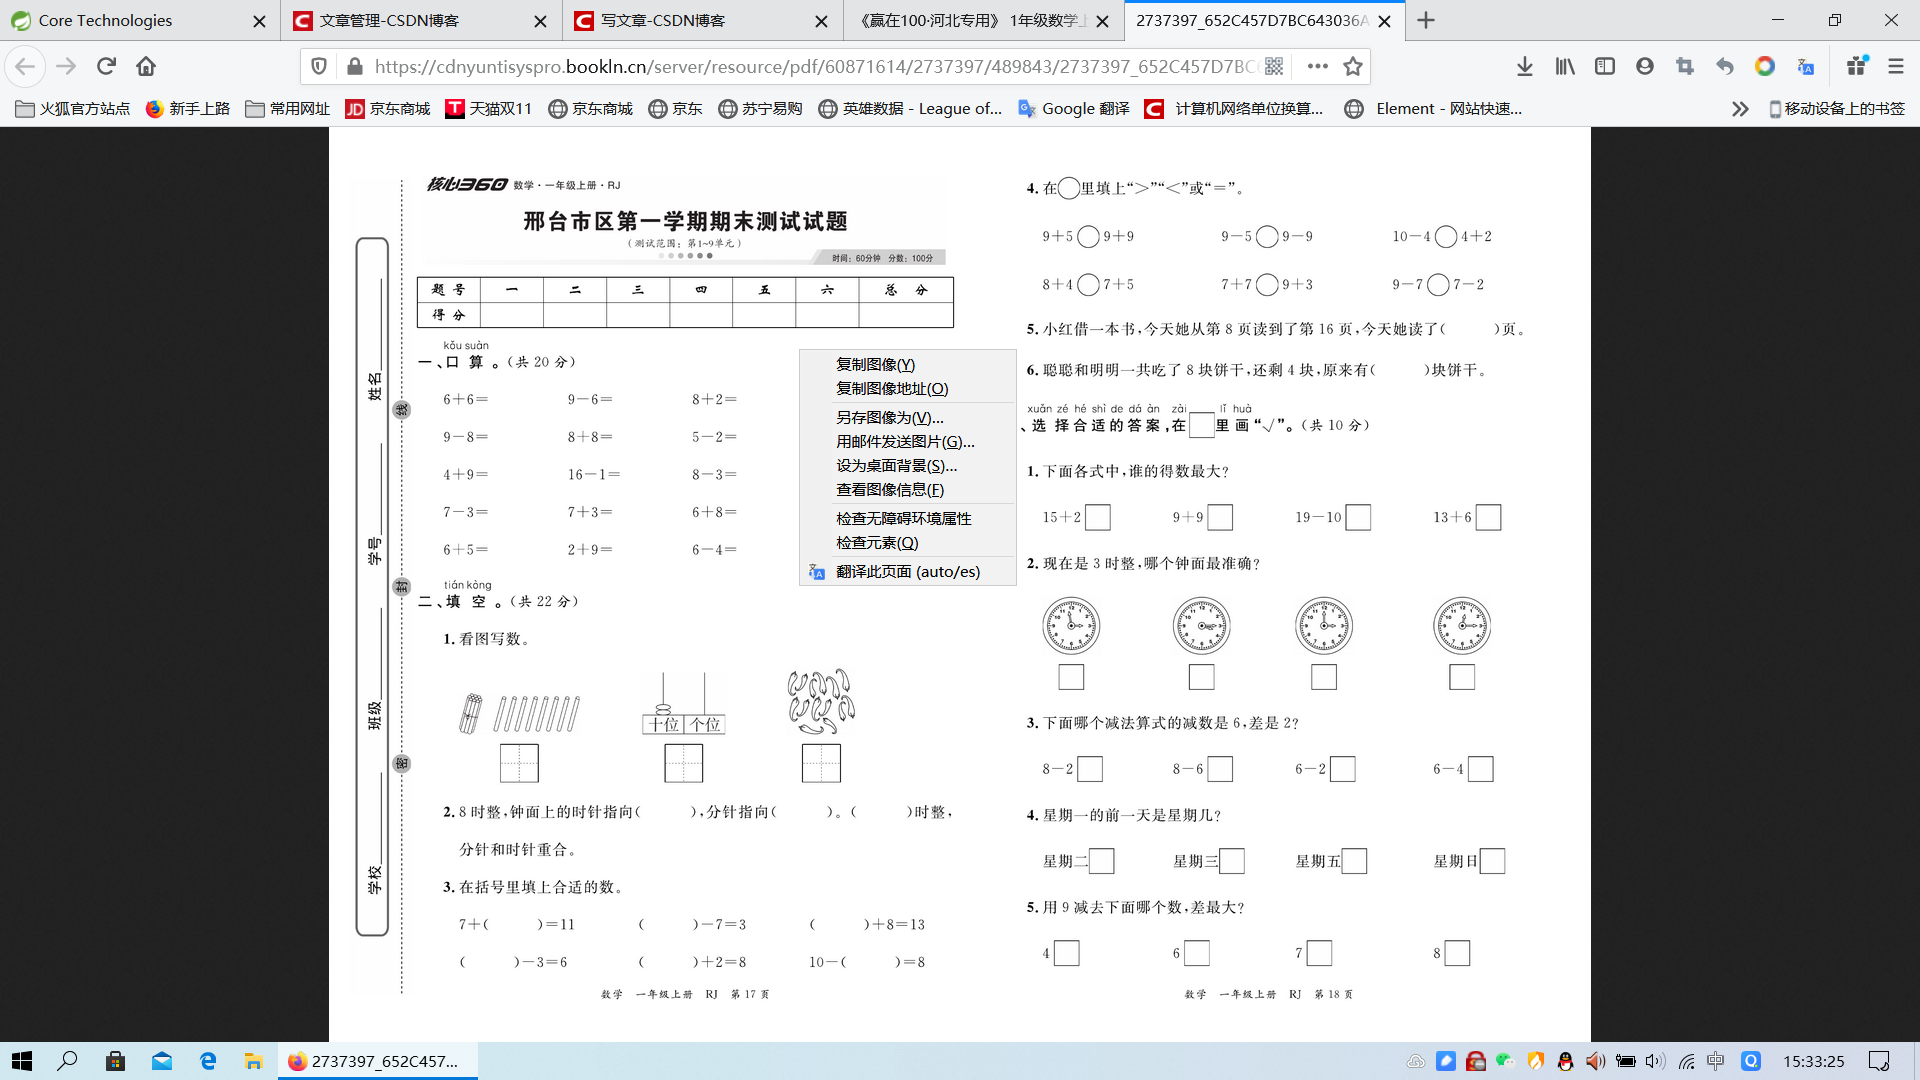The image size is (1920, 1080).
Task: Open the page actions ellipsis menu
Action: click(1318, 66)
